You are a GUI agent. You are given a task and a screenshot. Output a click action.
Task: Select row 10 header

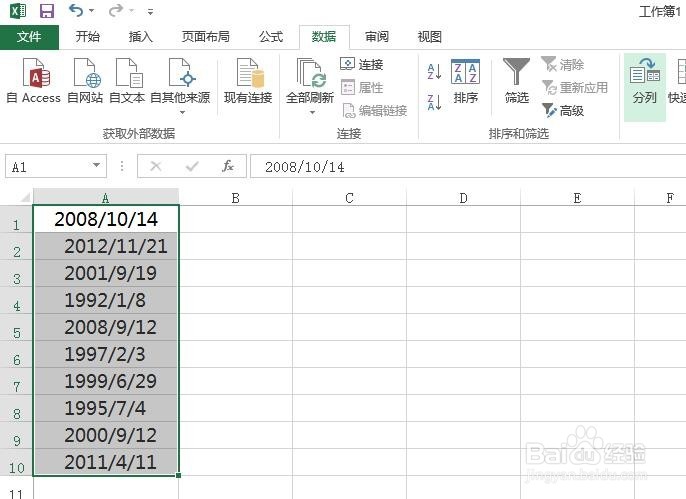point(16,463)
